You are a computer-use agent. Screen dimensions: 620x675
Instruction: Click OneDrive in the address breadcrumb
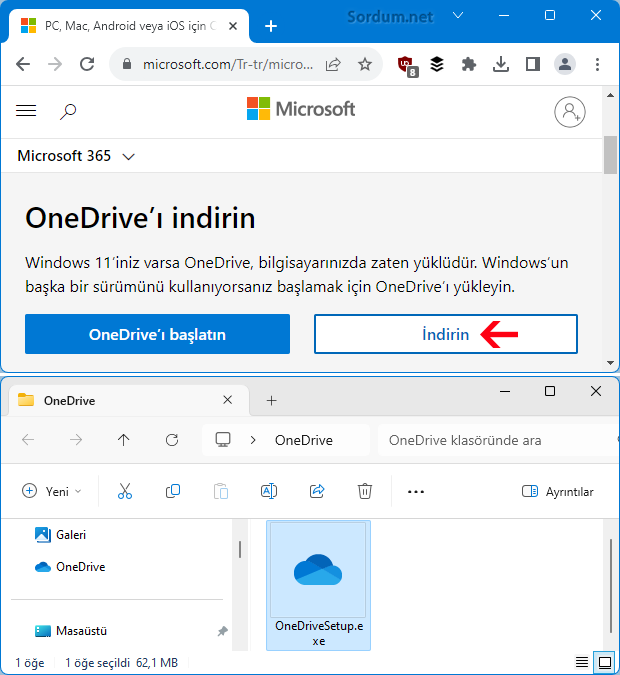click(304, 440)
